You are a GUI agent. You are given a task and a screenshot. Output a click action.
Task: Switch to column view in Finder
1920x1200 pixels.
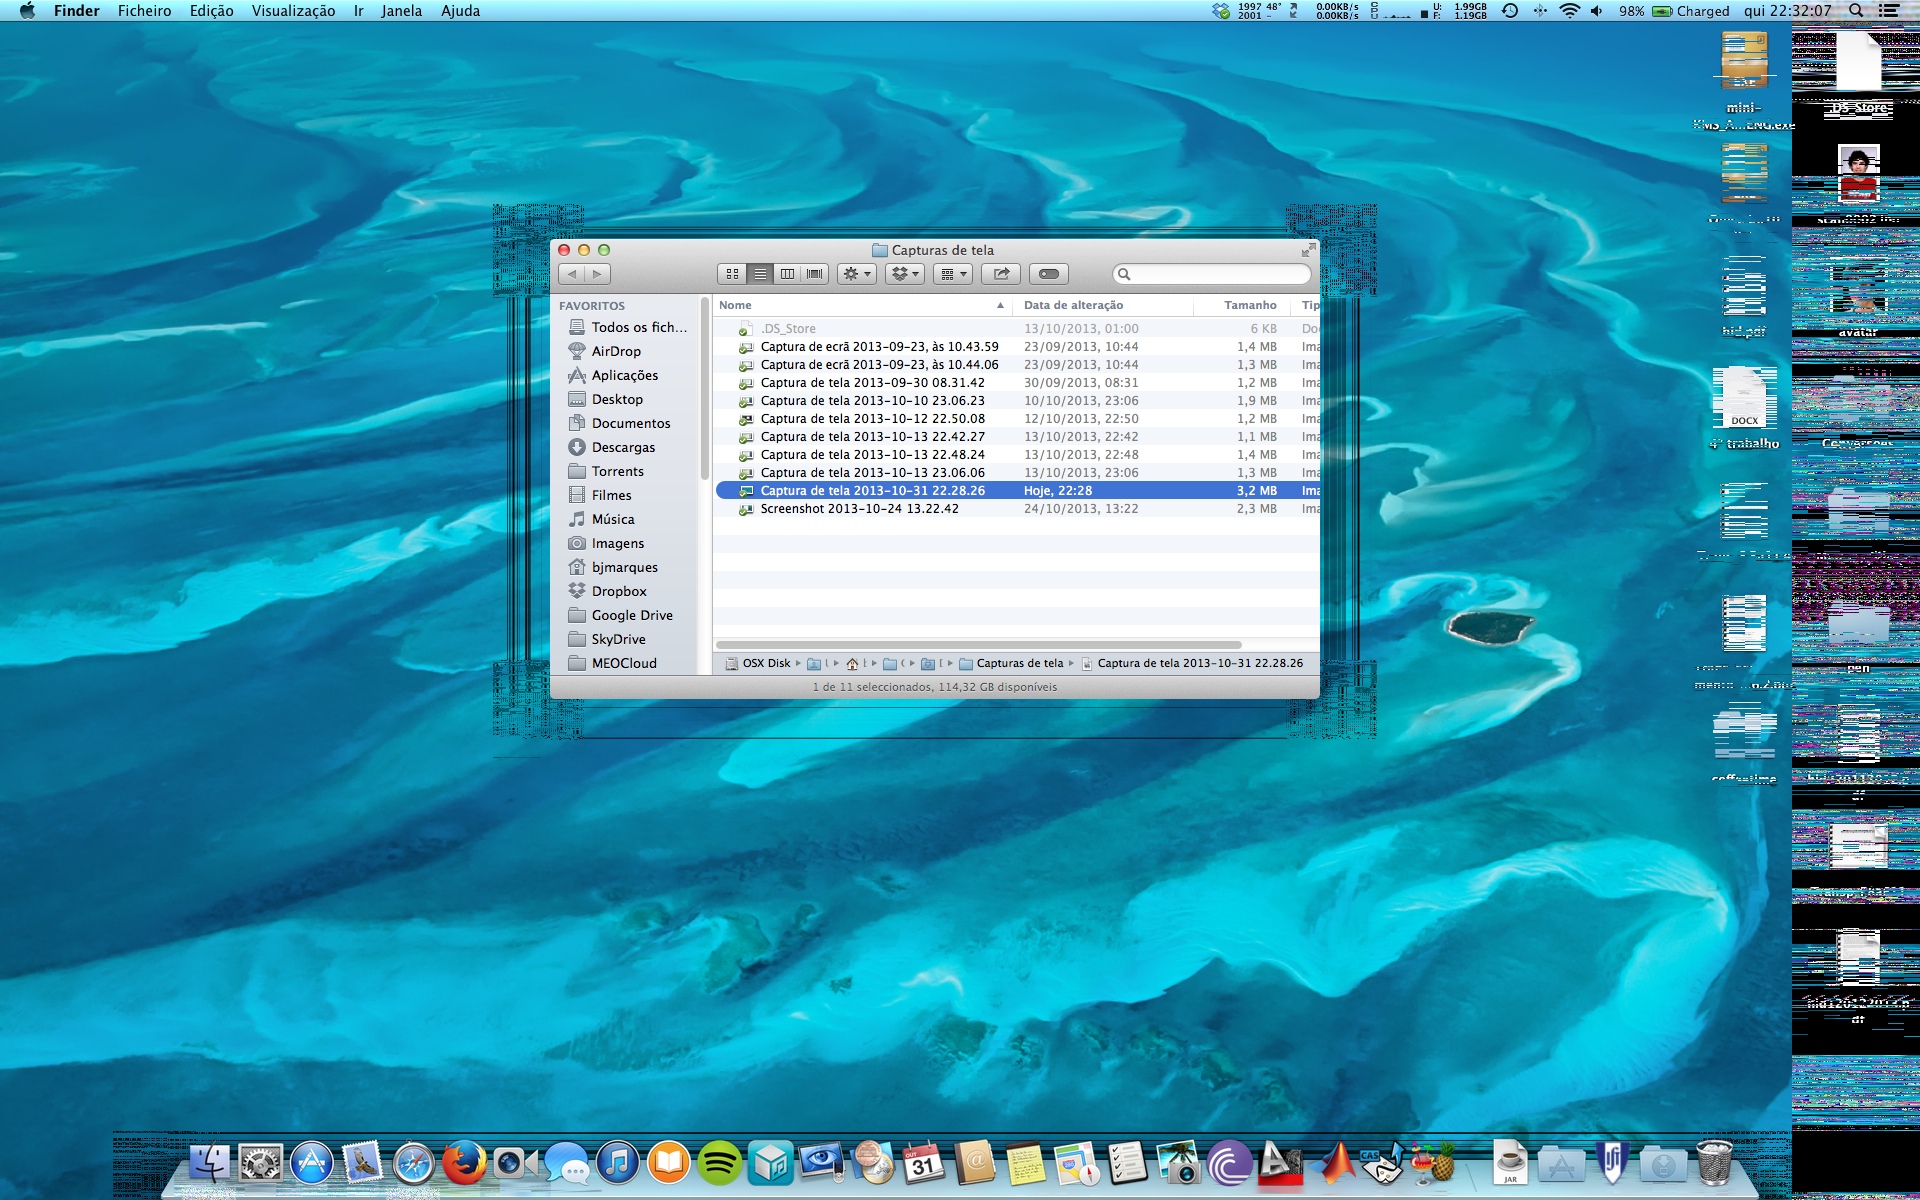pyautogui.click(x=787, y=274)
